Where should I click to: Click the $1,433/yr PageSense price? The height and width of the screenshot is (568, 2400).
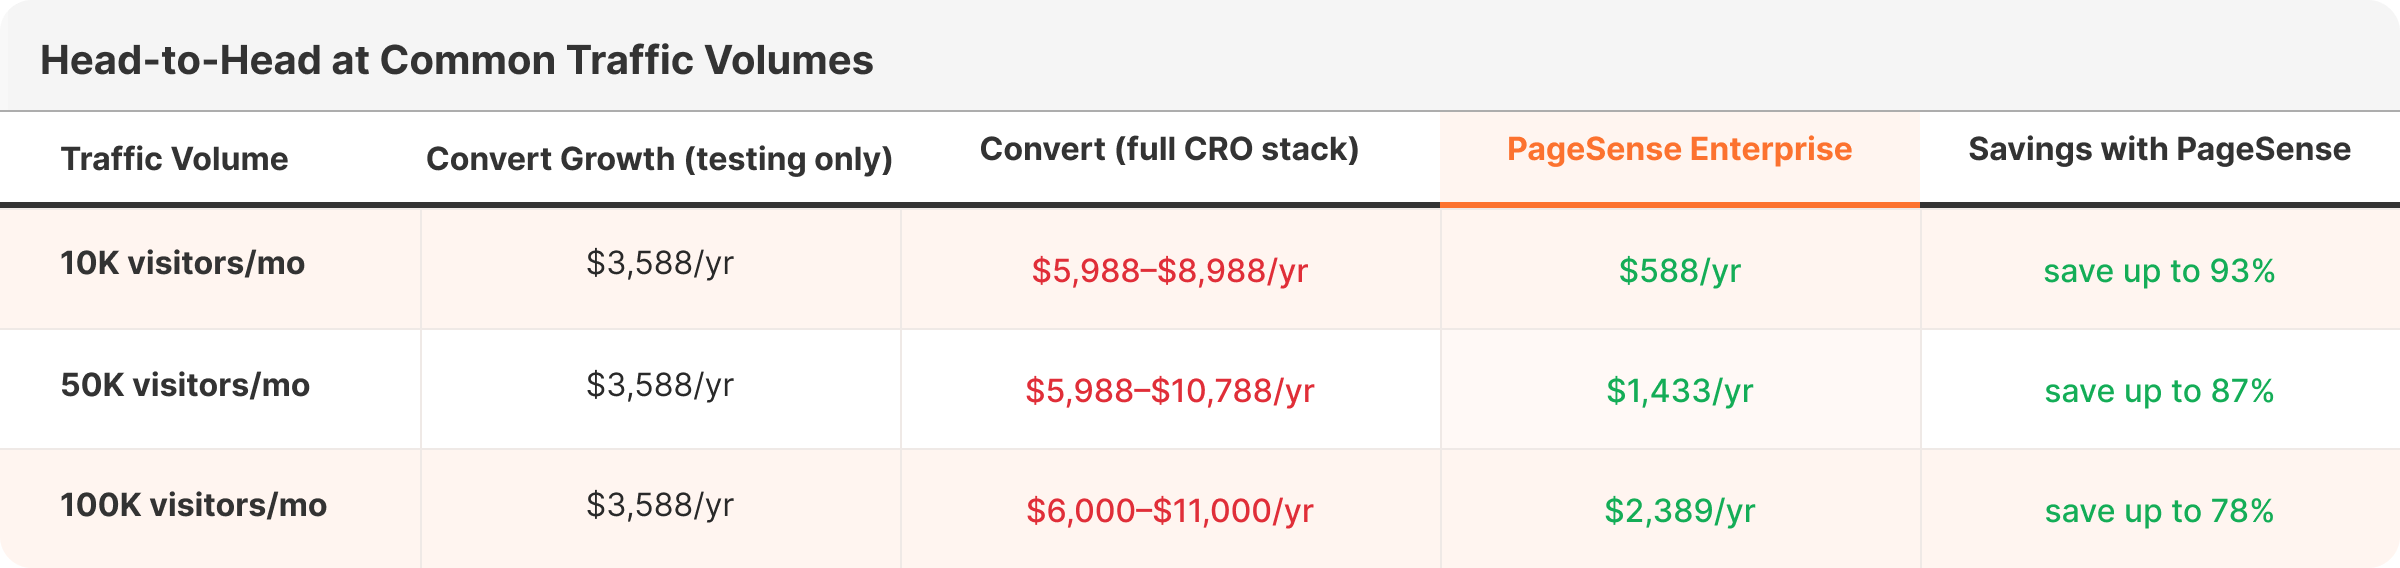1680,391
